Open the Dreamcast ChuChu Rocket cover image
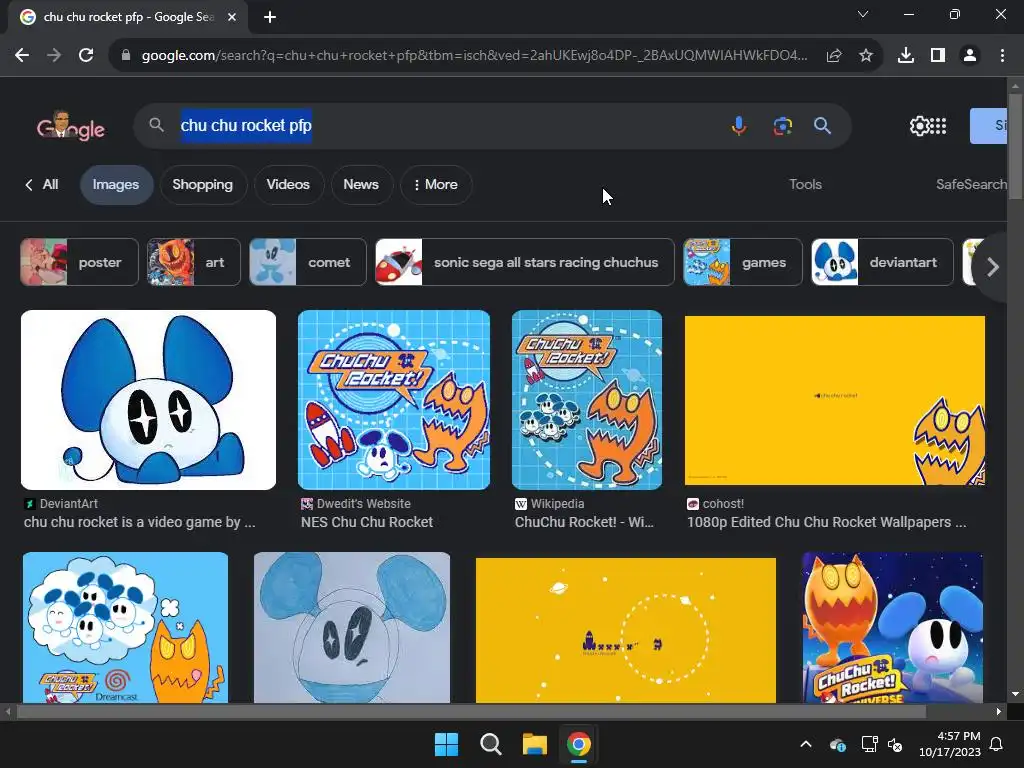Image resolution: width=1024 pixels, height=768 pixels. (x=125, y=627)
